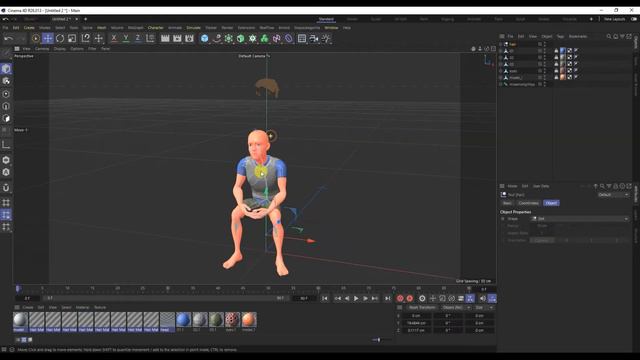Add a Cube primitive object
This screenshot has width=640, height=360.
coord(204,38)
